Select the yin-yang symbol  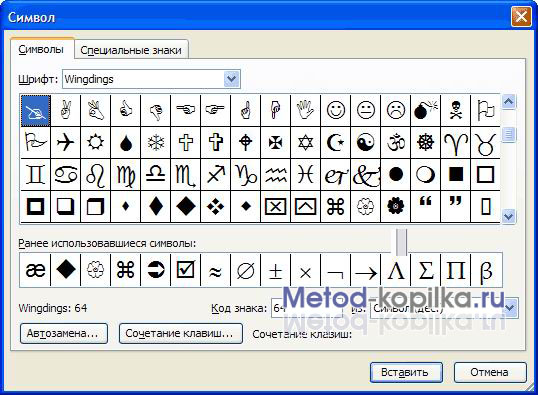[x=365, y=142]
